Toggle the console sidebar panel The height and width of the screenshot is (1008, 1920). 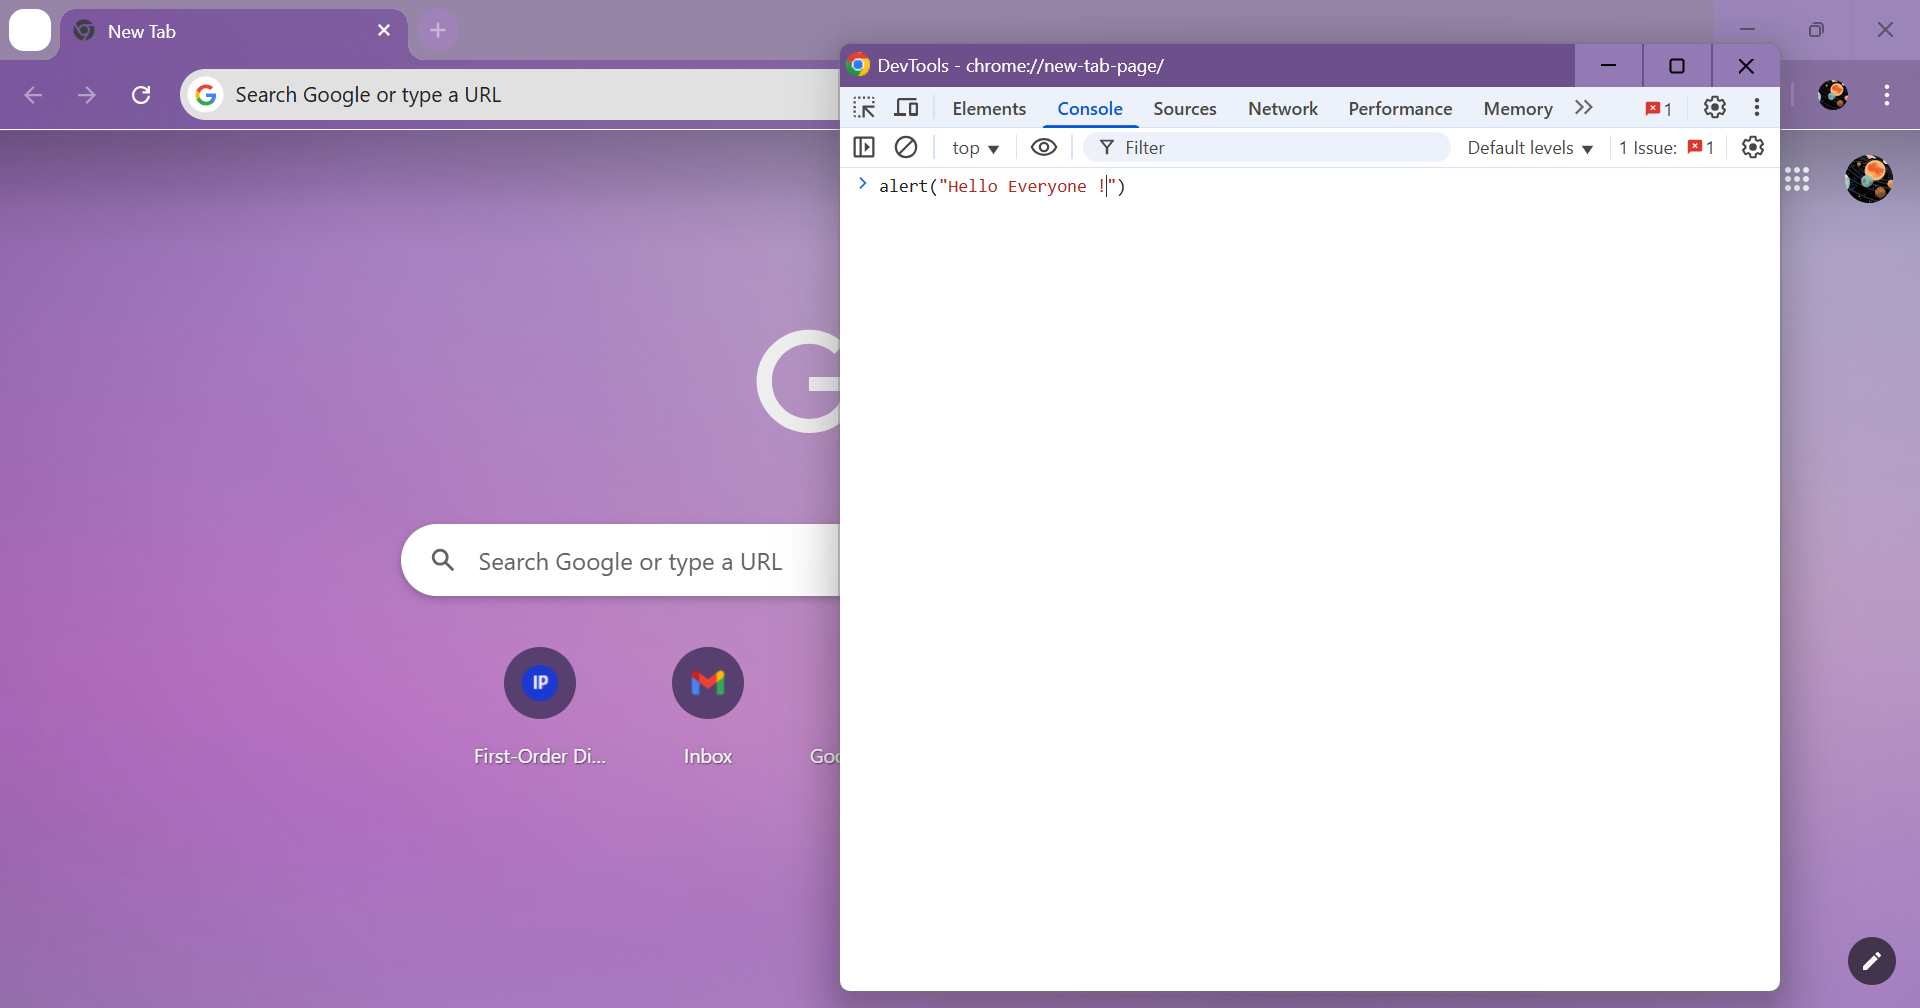pos(864,147)
